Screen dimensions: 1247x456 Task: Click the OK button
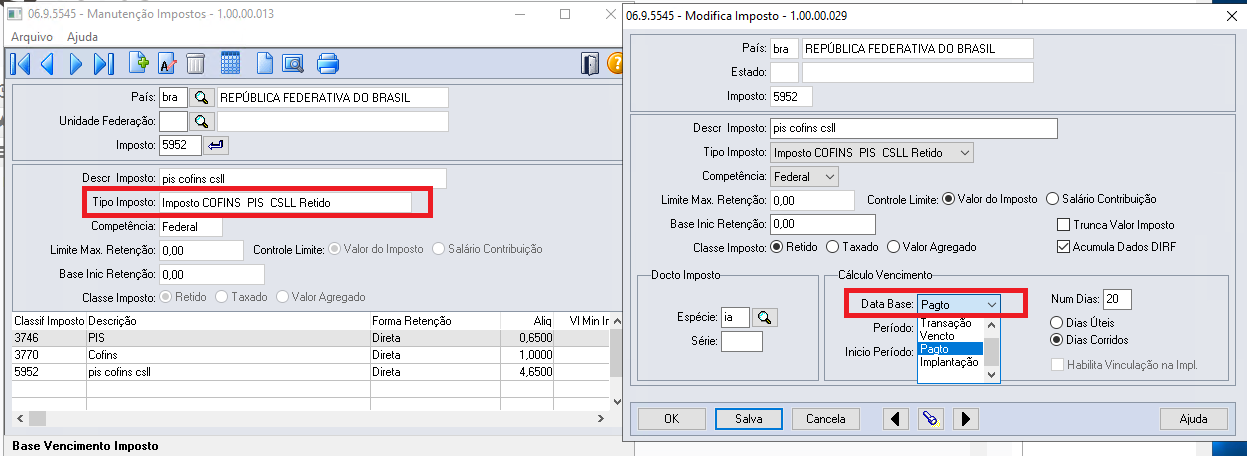pyautogui.click(x=671, y=419)
